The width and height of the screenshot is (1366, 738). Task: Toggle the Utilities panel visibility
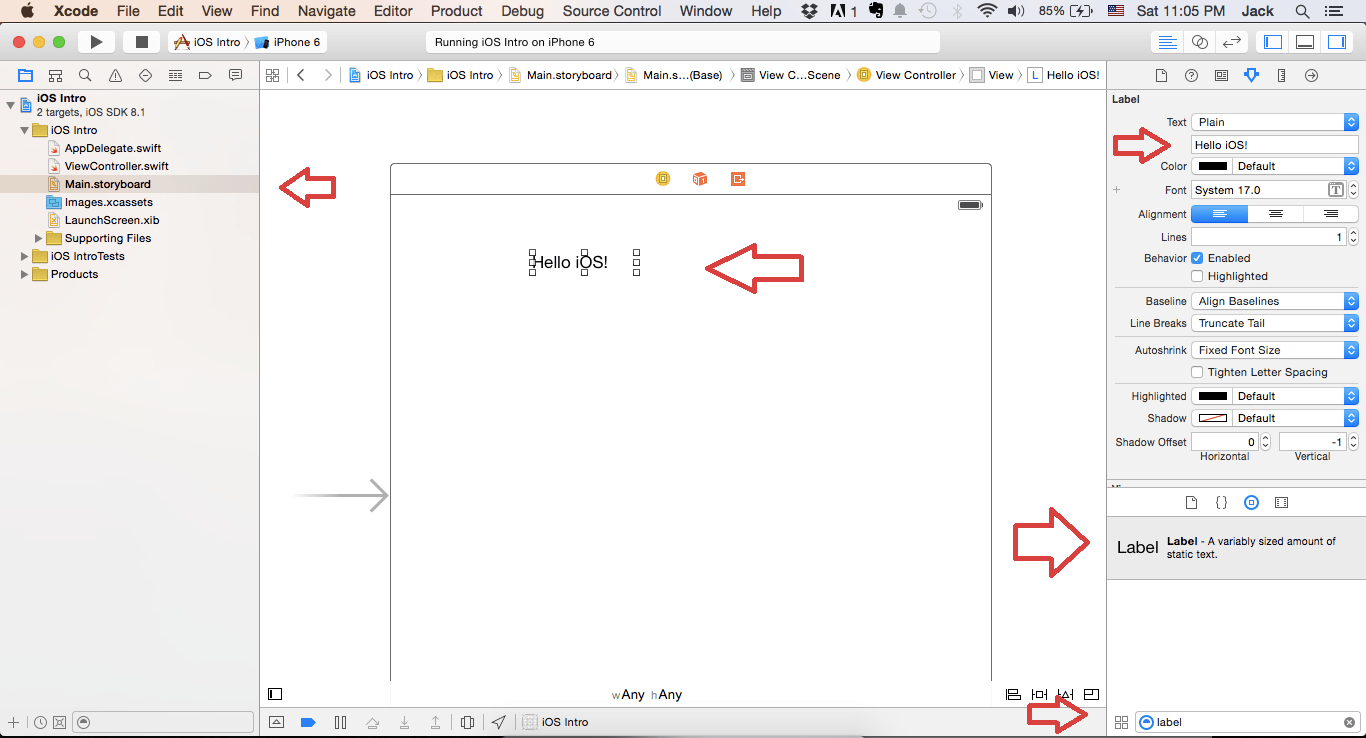pyautogui.click(x=1337, y=42)
